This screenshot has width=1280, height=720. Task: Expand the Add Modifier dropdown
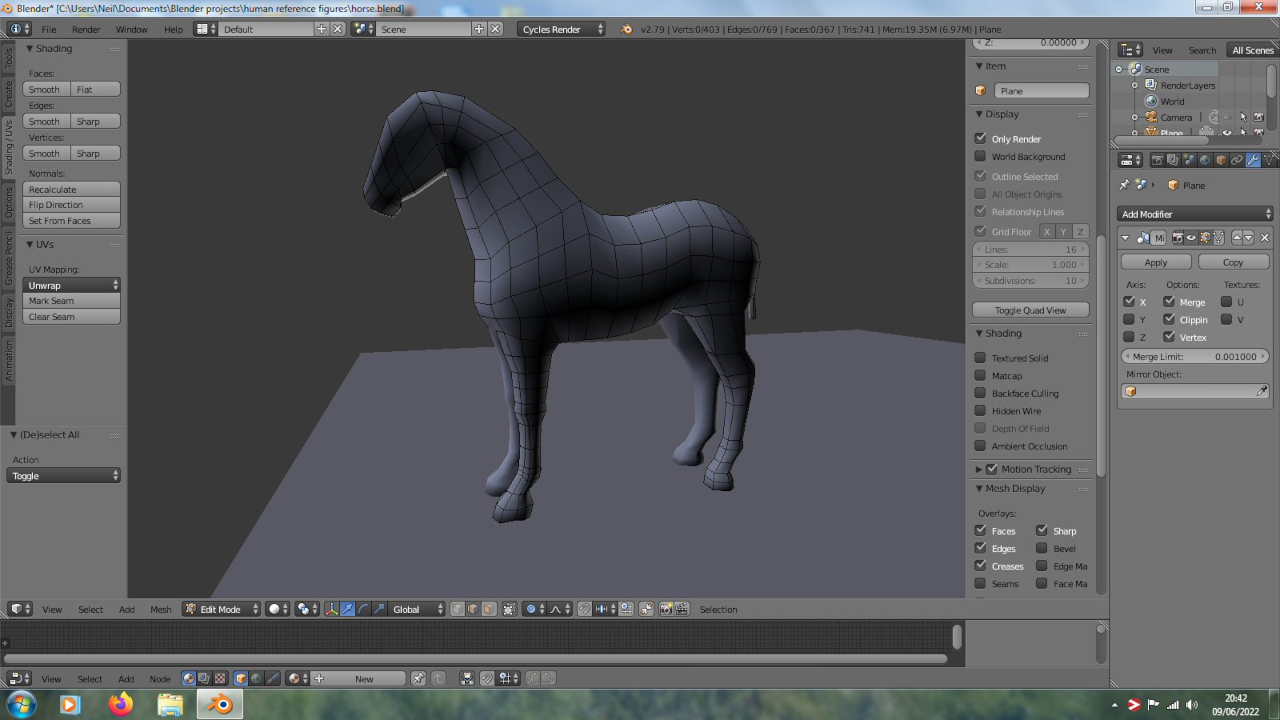click(1195, 214)
